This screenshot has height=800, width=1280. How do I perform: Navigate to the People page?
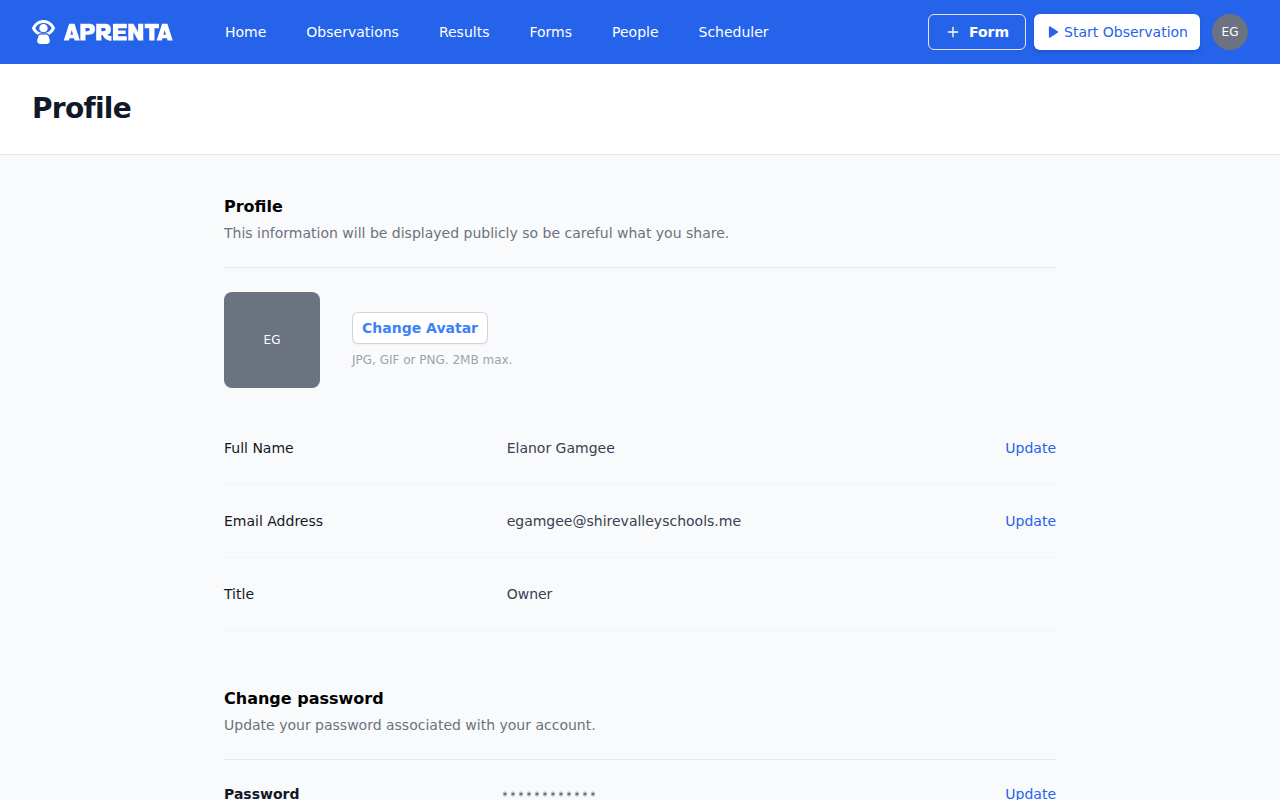634,32
